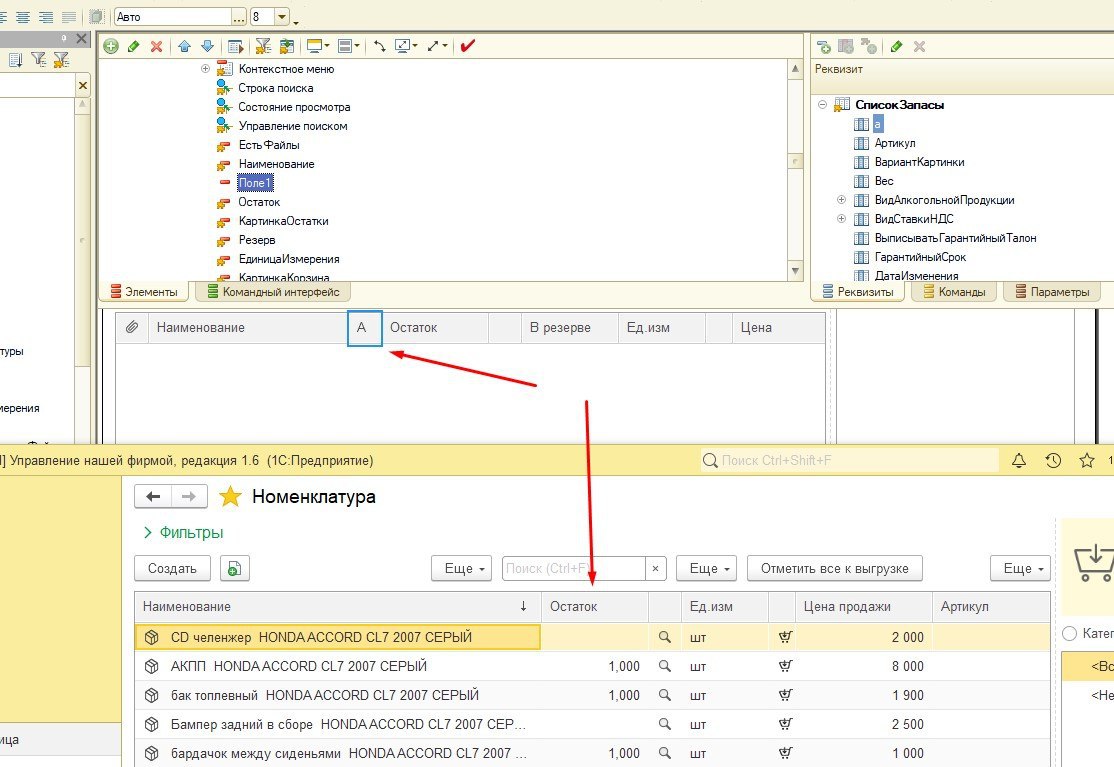Click the ellipsis button next to Авто field

point(239,16)
